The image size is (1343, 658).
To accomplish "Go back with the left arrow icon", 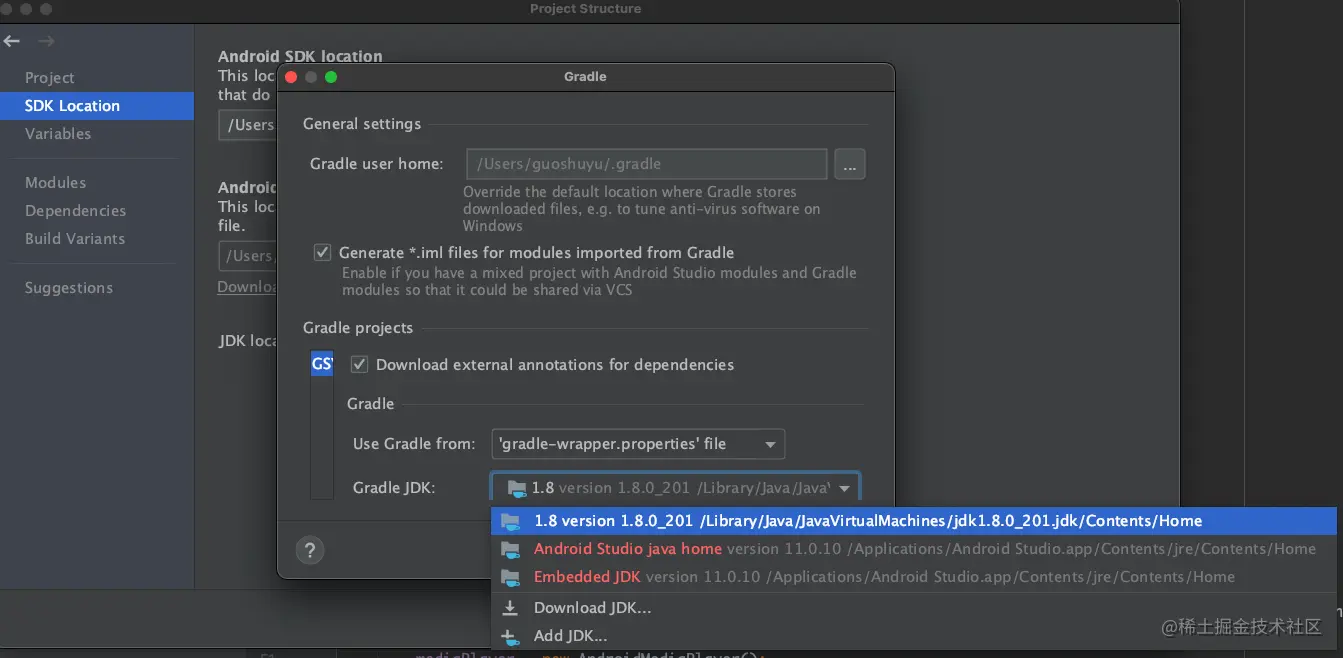I will click(12, 41).
